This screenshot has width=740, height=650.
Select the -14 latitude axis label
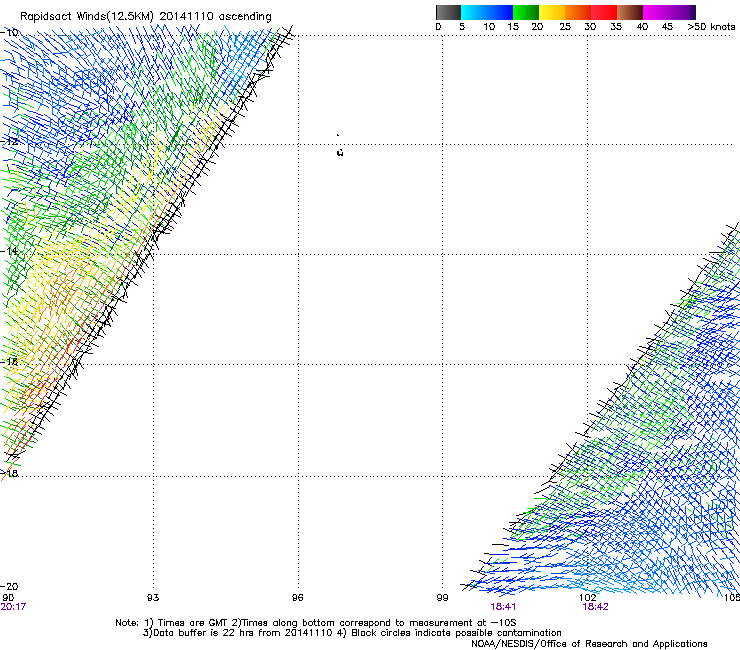click(9, 251)
